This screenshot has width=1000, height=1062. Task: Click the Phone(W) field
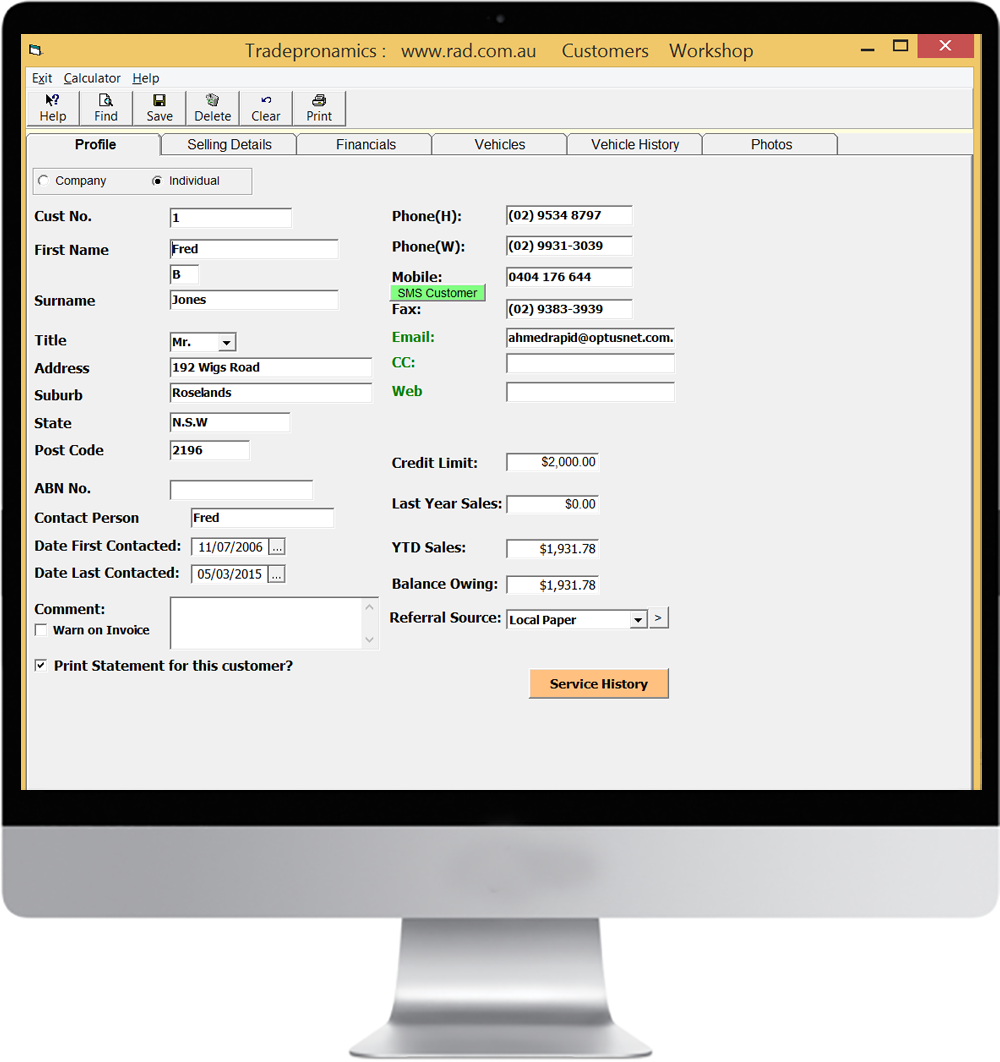tap(569, 245)
